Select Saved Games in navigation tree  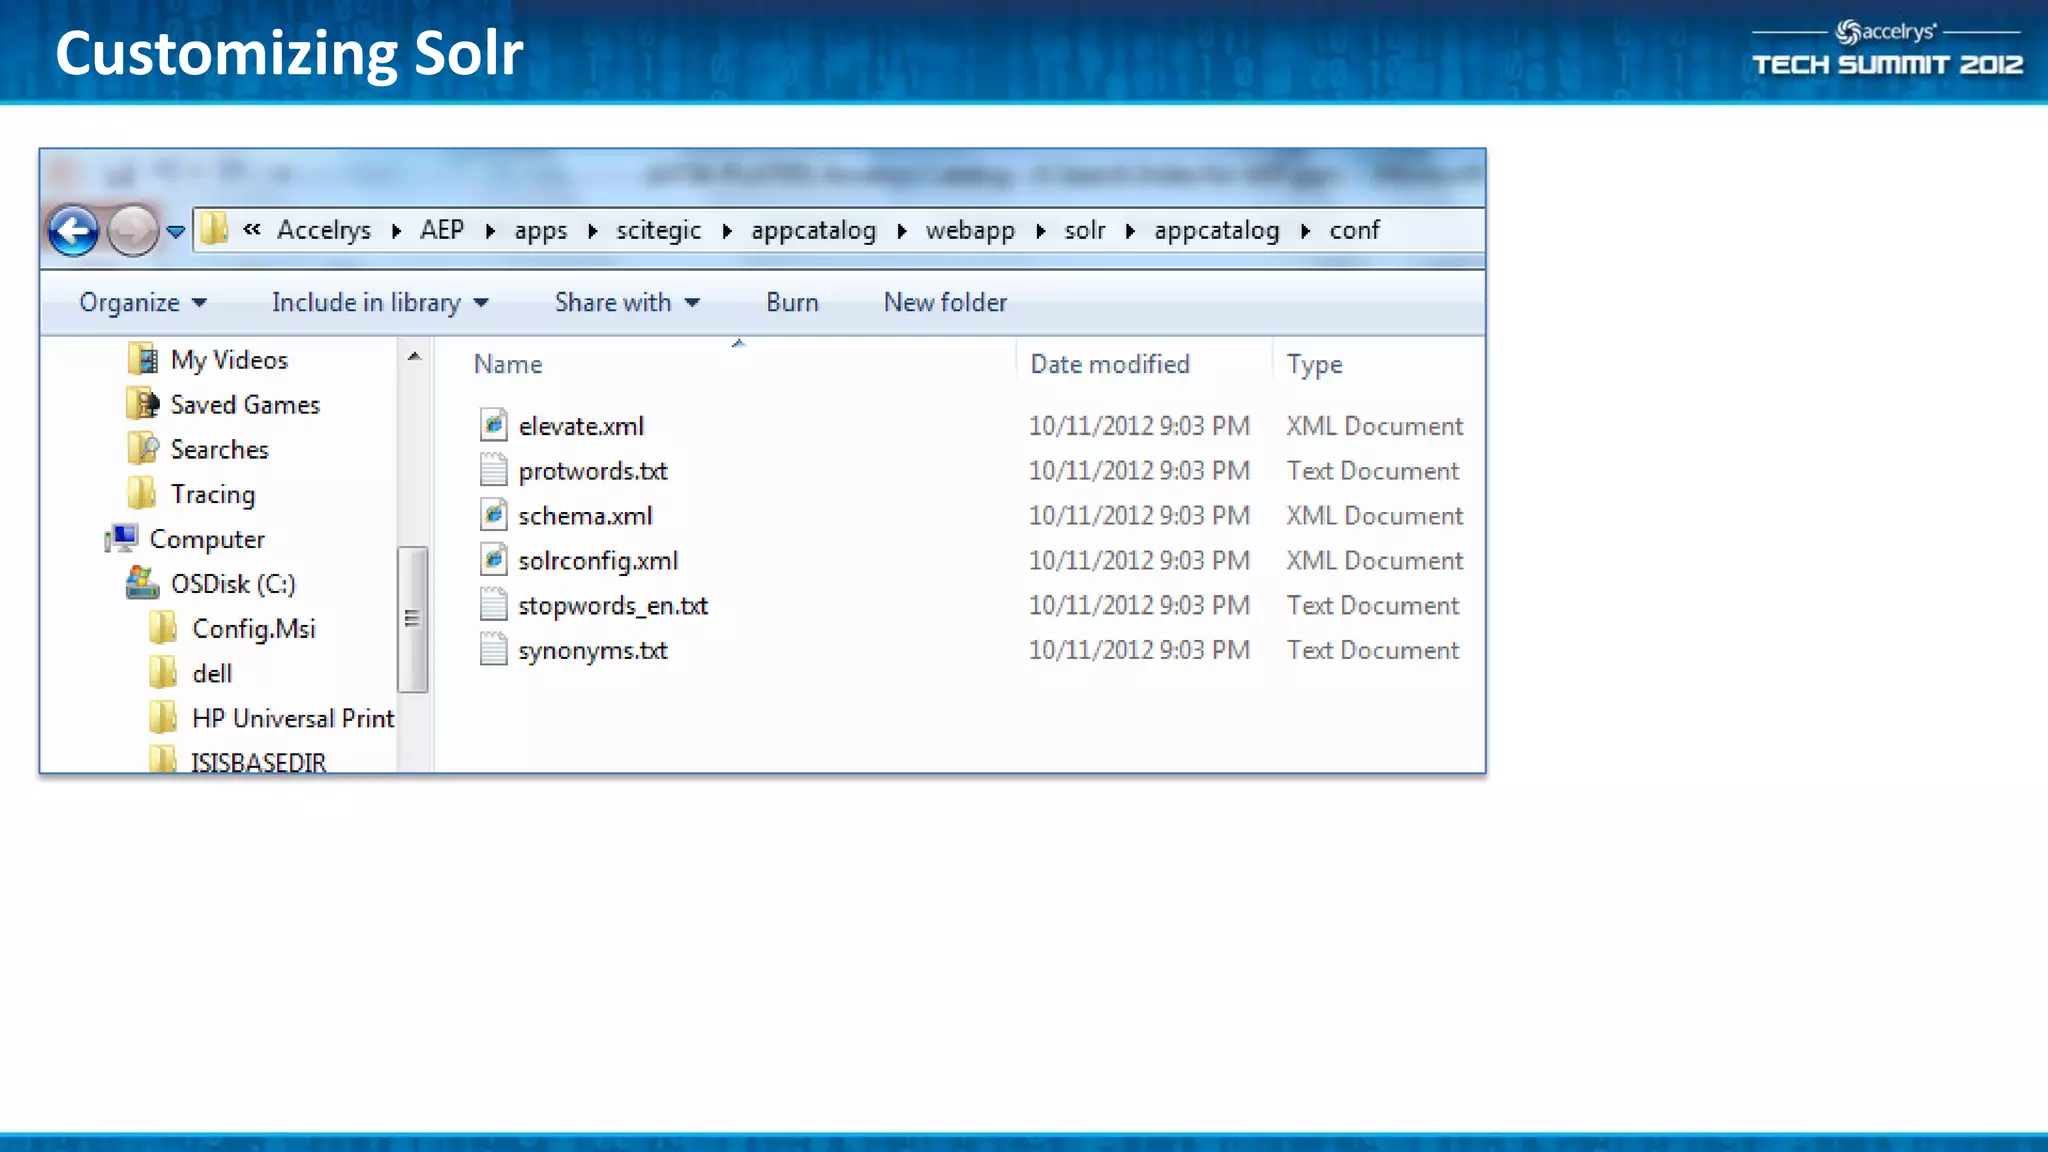[245, 405]
